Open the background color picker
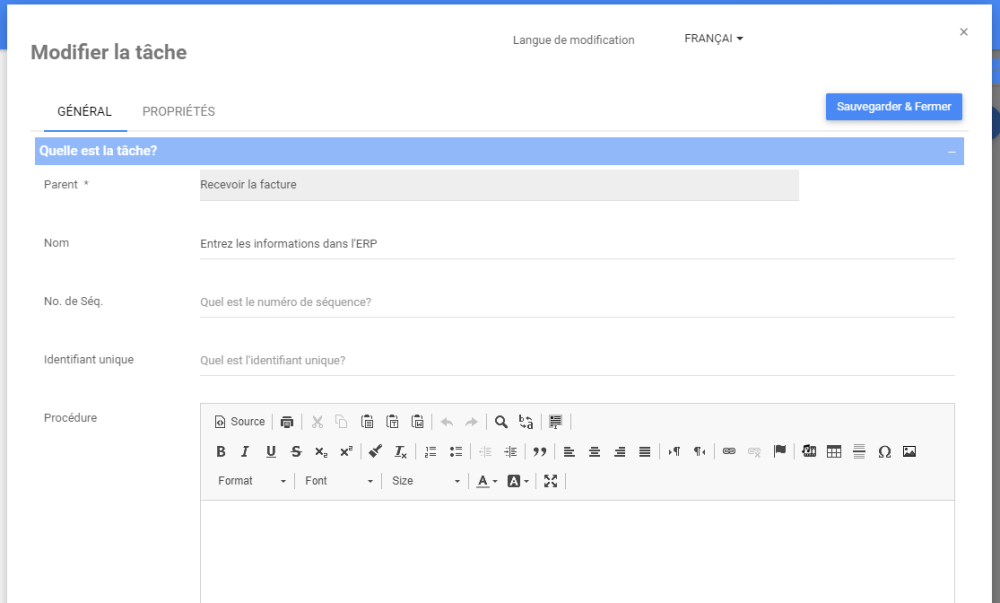This screenshot has height=603, width=1000. [x=518, y=481]
